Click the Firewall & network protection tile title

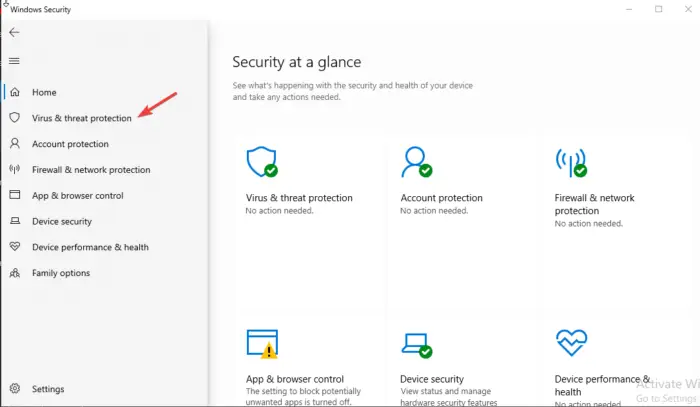pyautogui.click(x=594, y=204)
